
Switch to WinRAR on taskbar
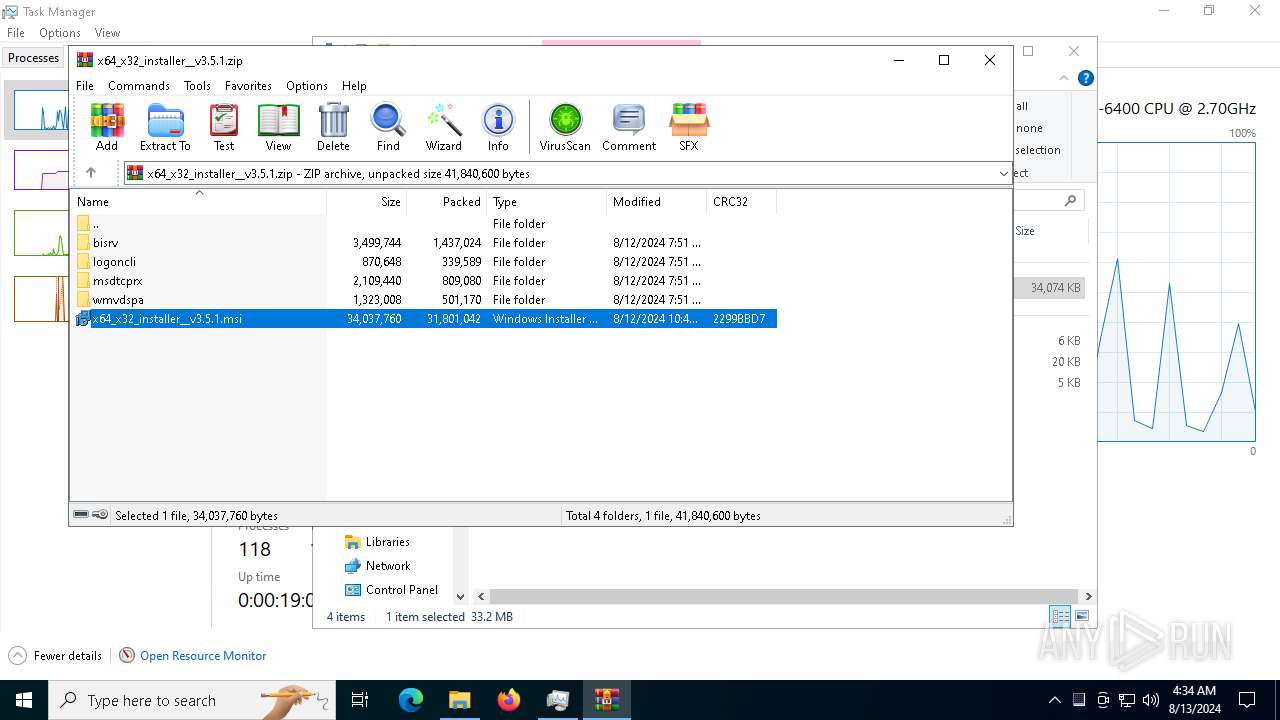tap(607, 700)
